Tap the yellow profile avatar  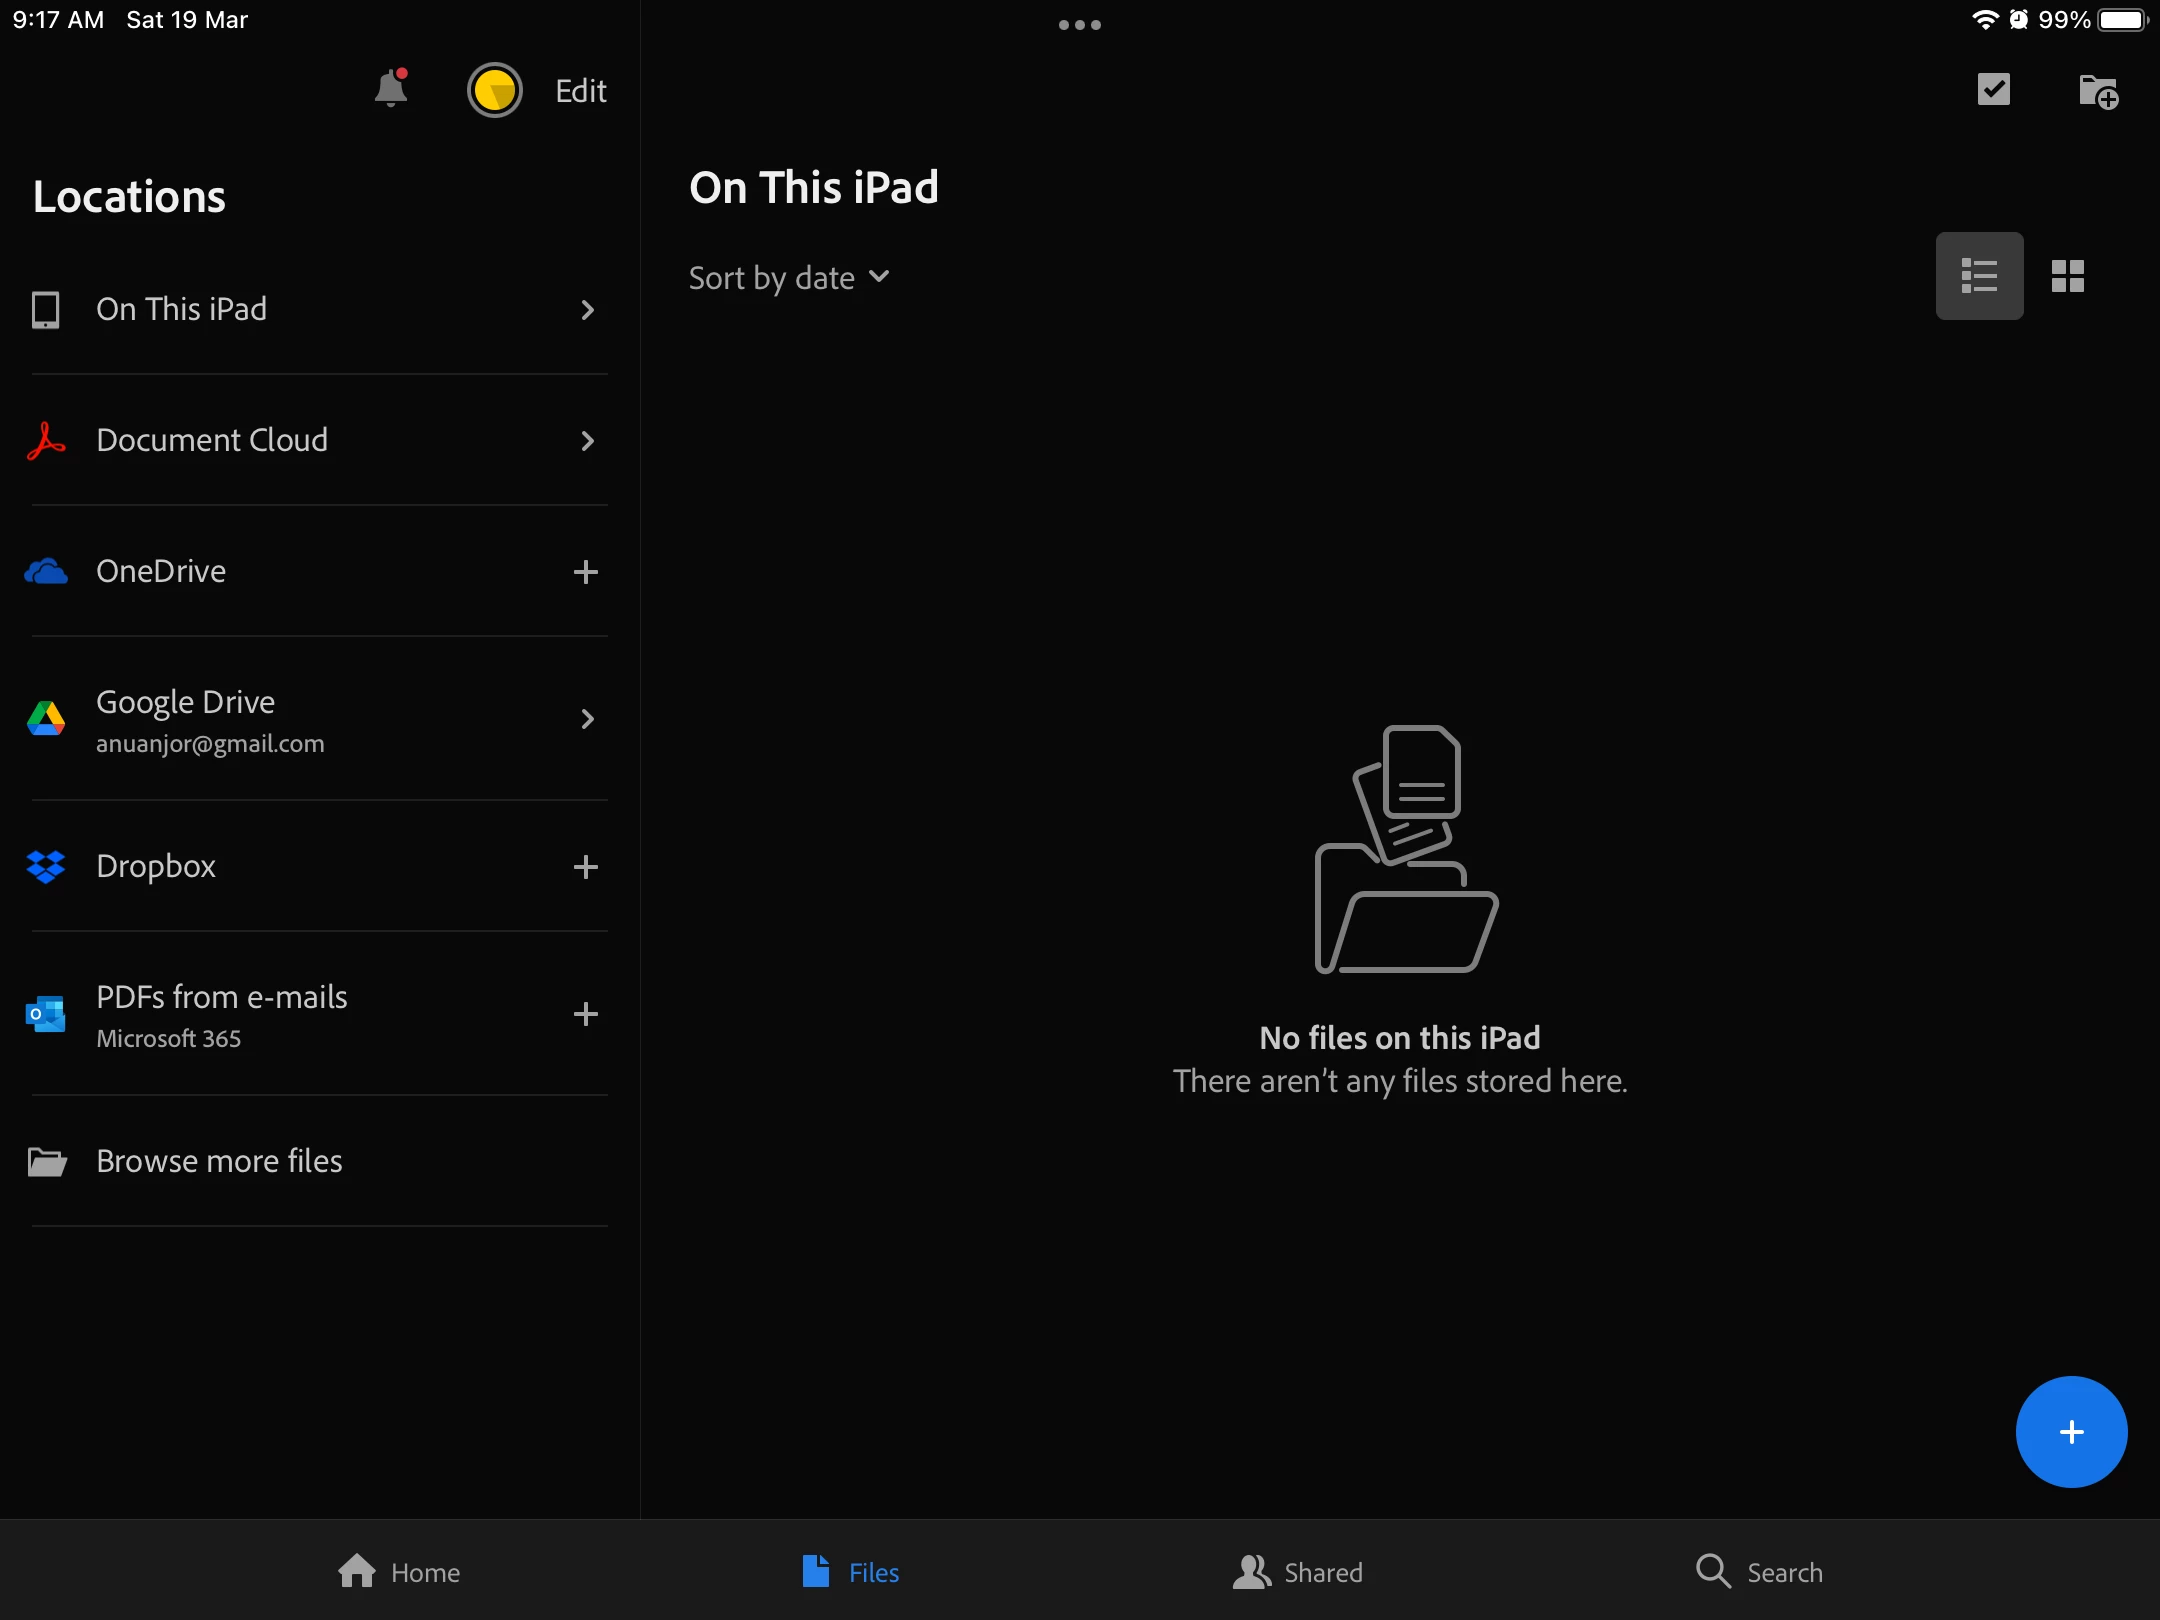[x=494, y=90]
